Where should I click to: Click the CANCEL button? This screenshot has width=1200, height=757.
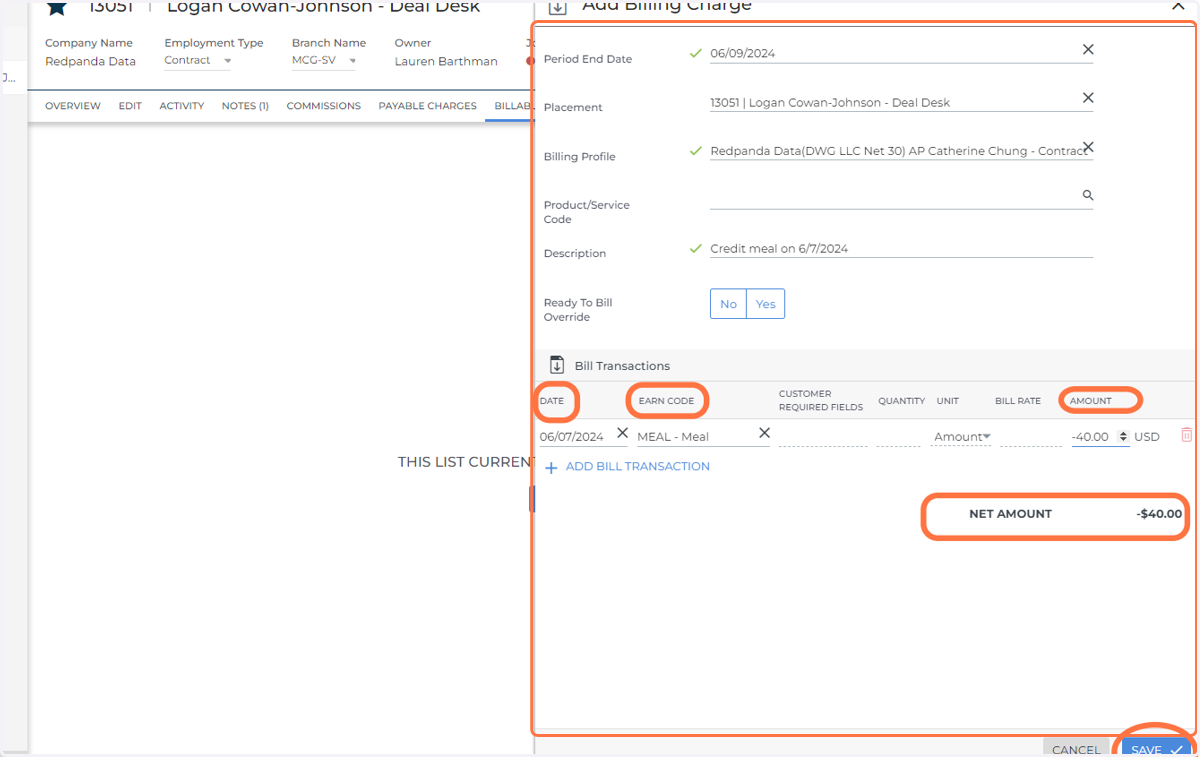[1076, 749]
